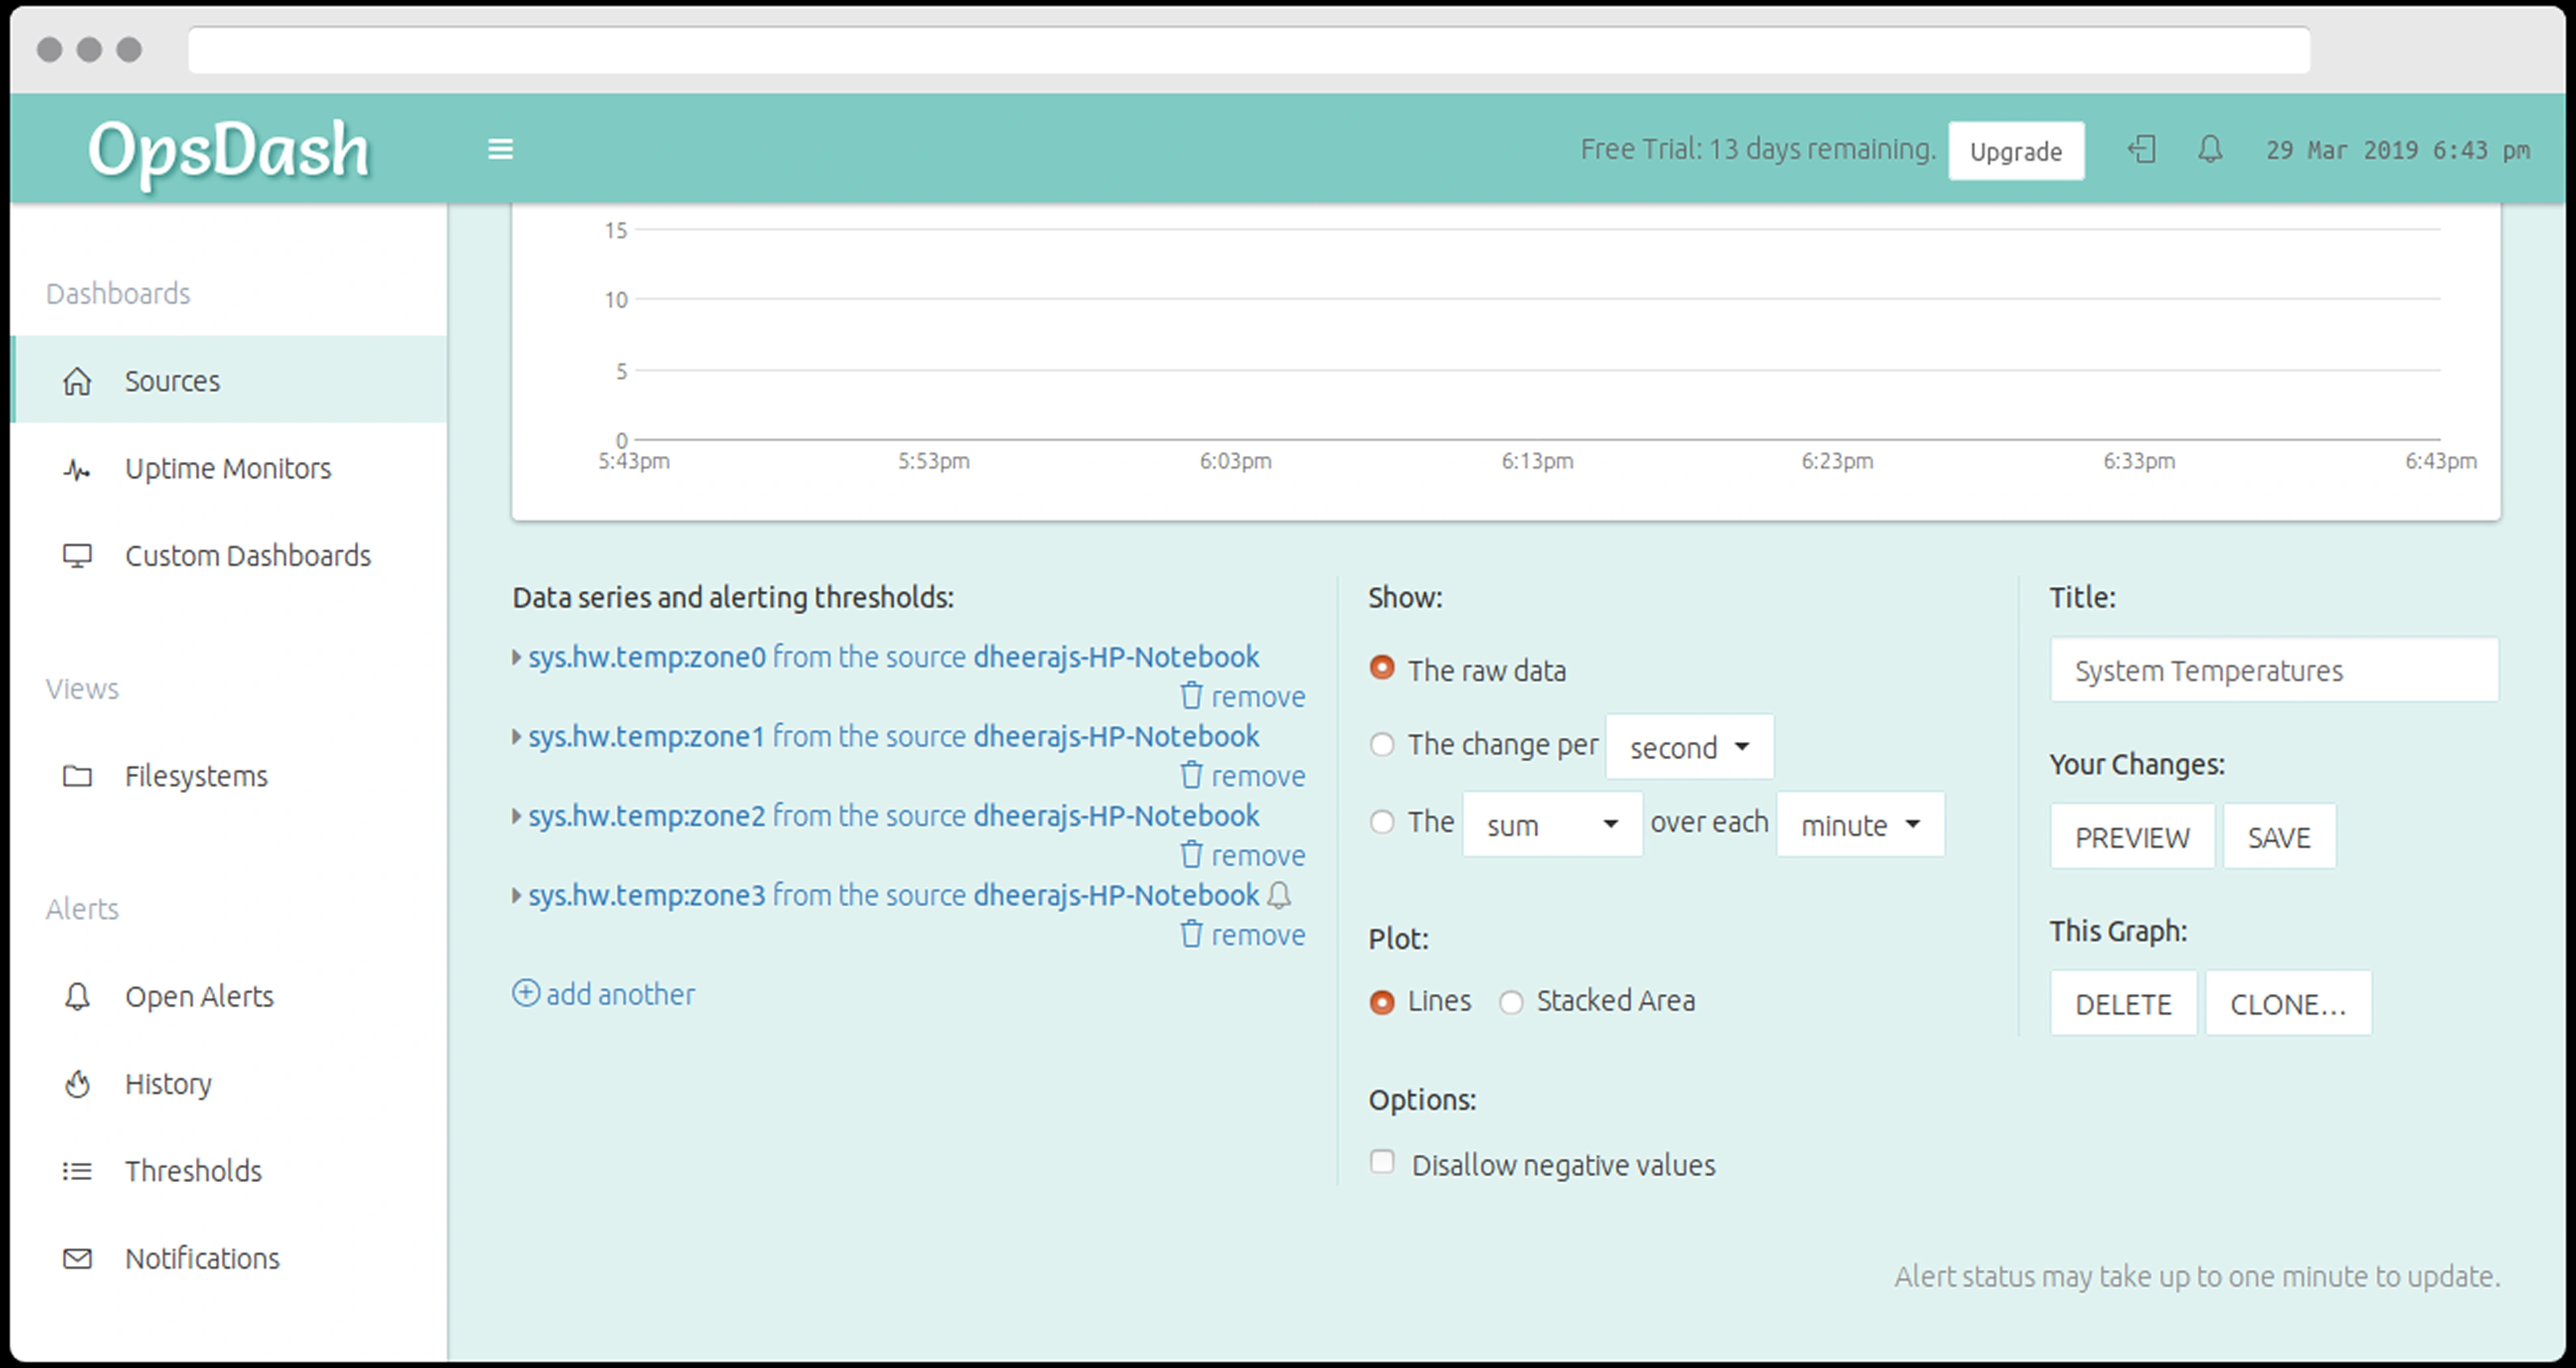Click the hamburger menu icon in the header
Image resolution: width=2576 pixels, height=1368 pixels.
click(500, 149)
